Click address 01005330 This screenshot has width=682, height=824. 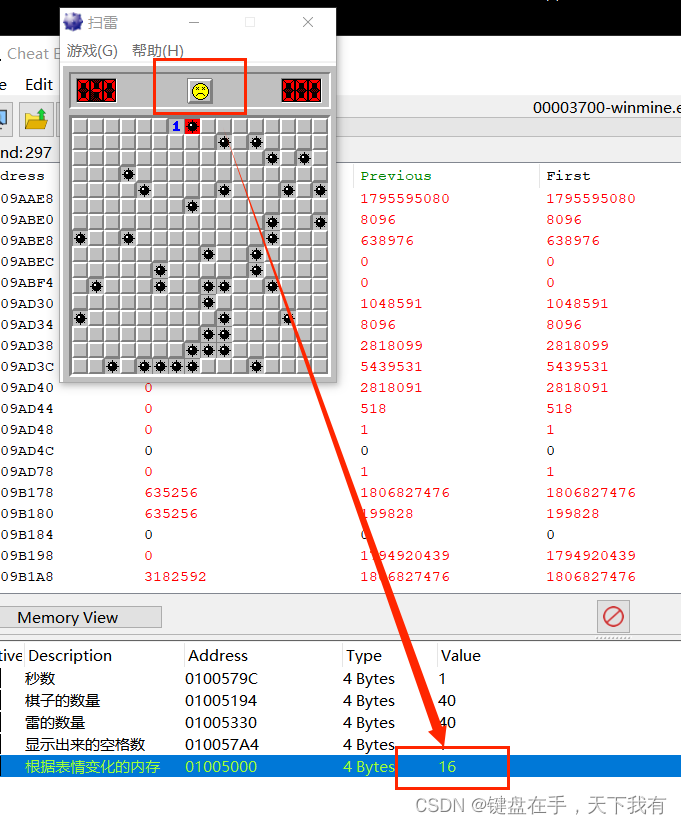click(x=221, y=723)
